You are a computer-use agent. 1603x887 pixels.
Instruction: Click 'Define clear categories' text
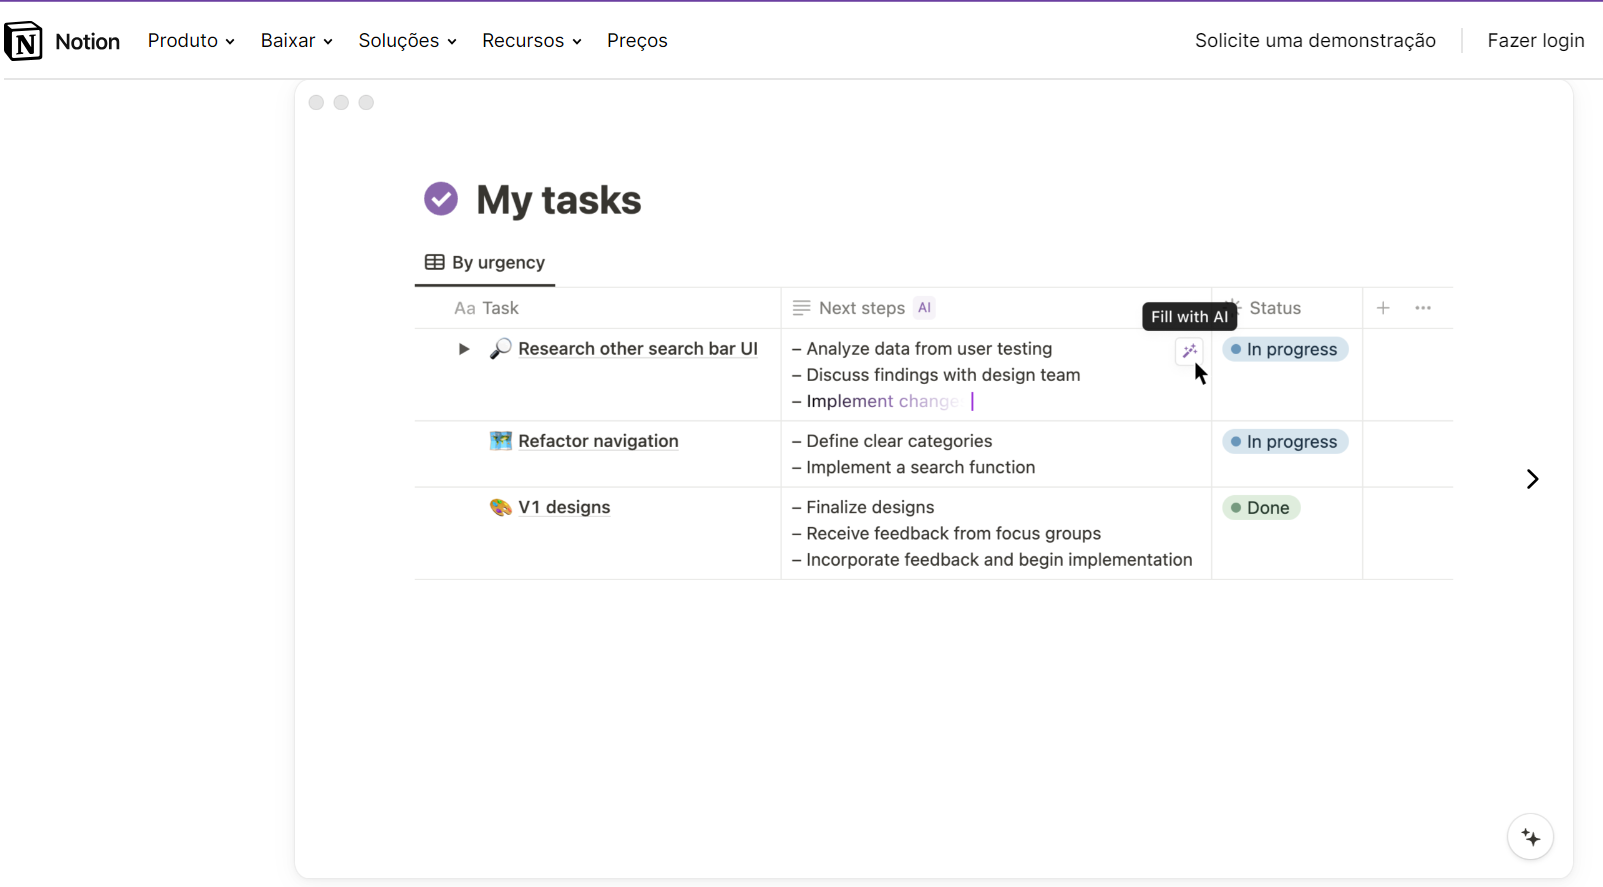click(899, 441)
